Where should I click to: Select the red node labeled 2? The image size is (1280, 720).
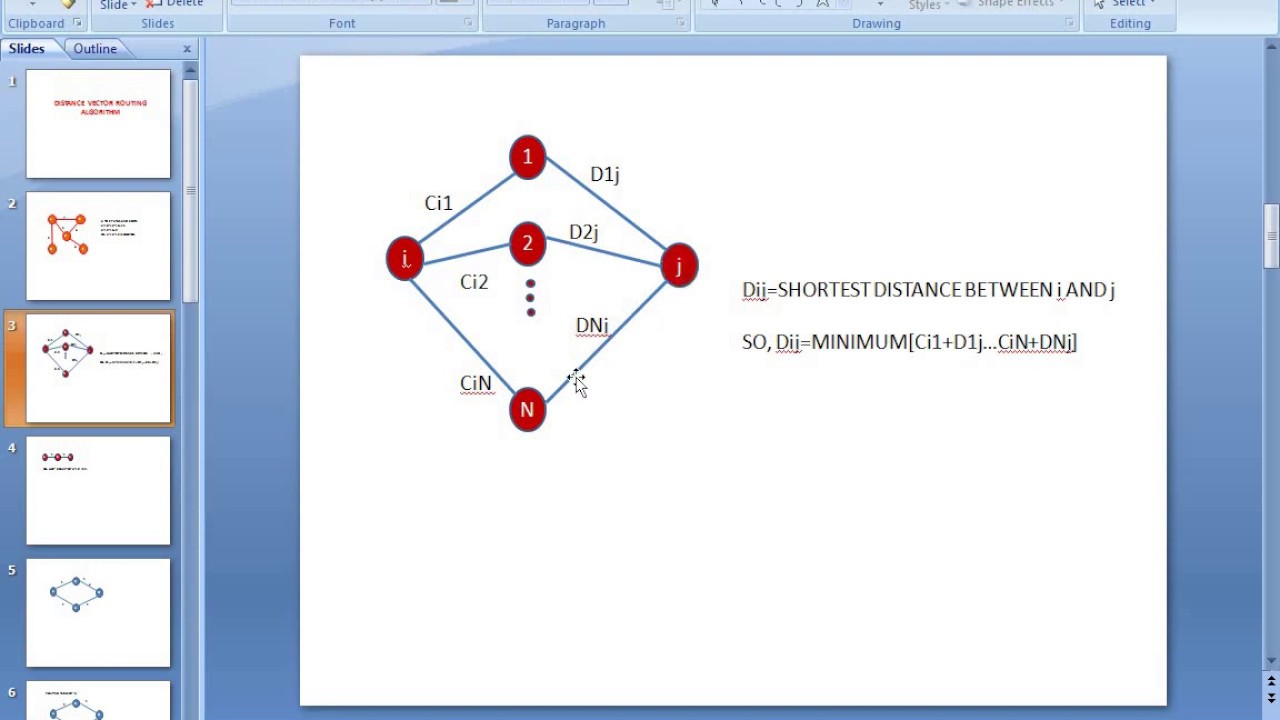pyautogui.click(x=527, y=243)
